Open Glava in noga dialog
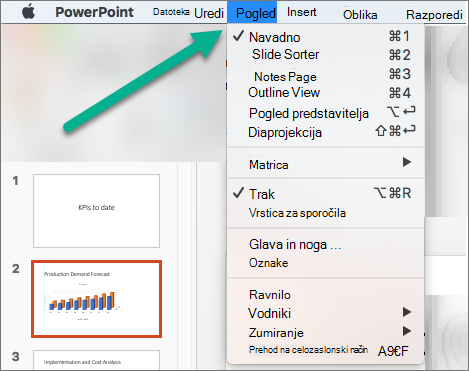This screenshot has width=469, height=371. [325, 245]
